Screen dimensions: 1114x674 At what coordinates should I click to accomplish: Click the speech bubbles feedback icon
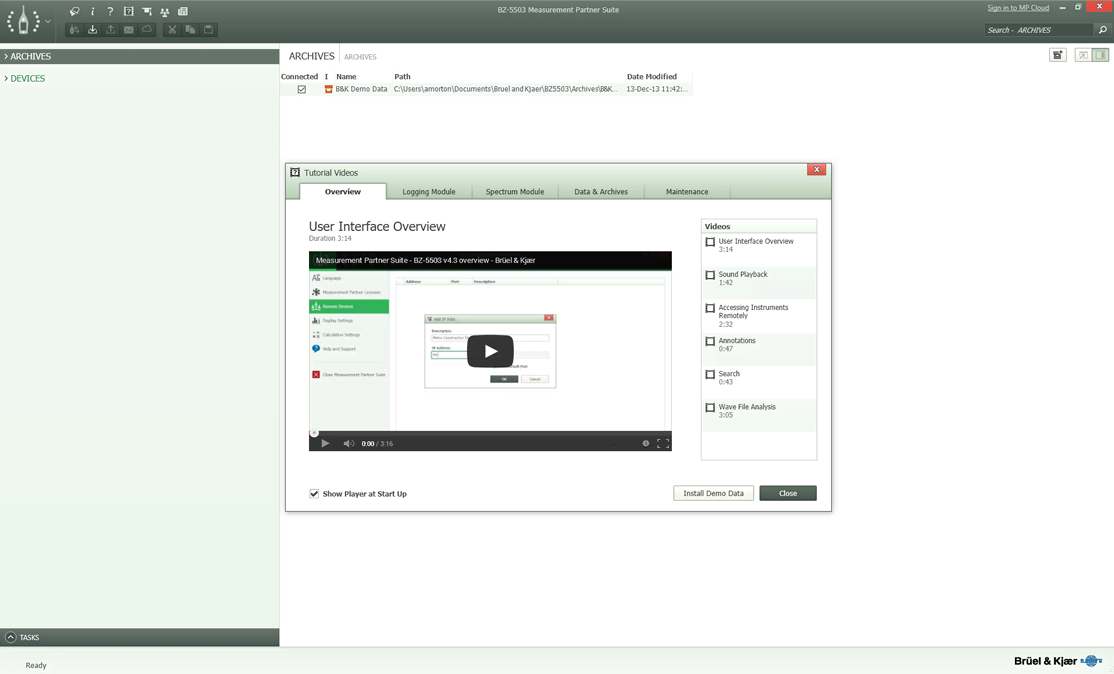74,12
